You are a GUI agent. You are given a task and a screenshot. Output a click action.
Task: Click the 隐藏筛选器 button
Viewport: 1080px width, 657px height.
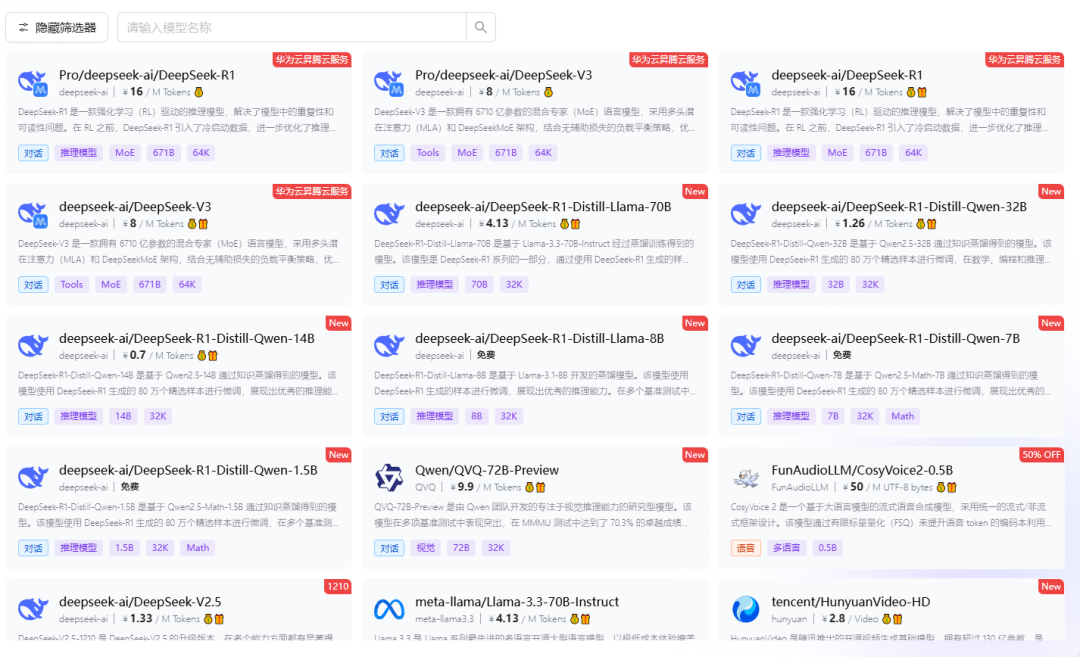click(x=56, y=28)
